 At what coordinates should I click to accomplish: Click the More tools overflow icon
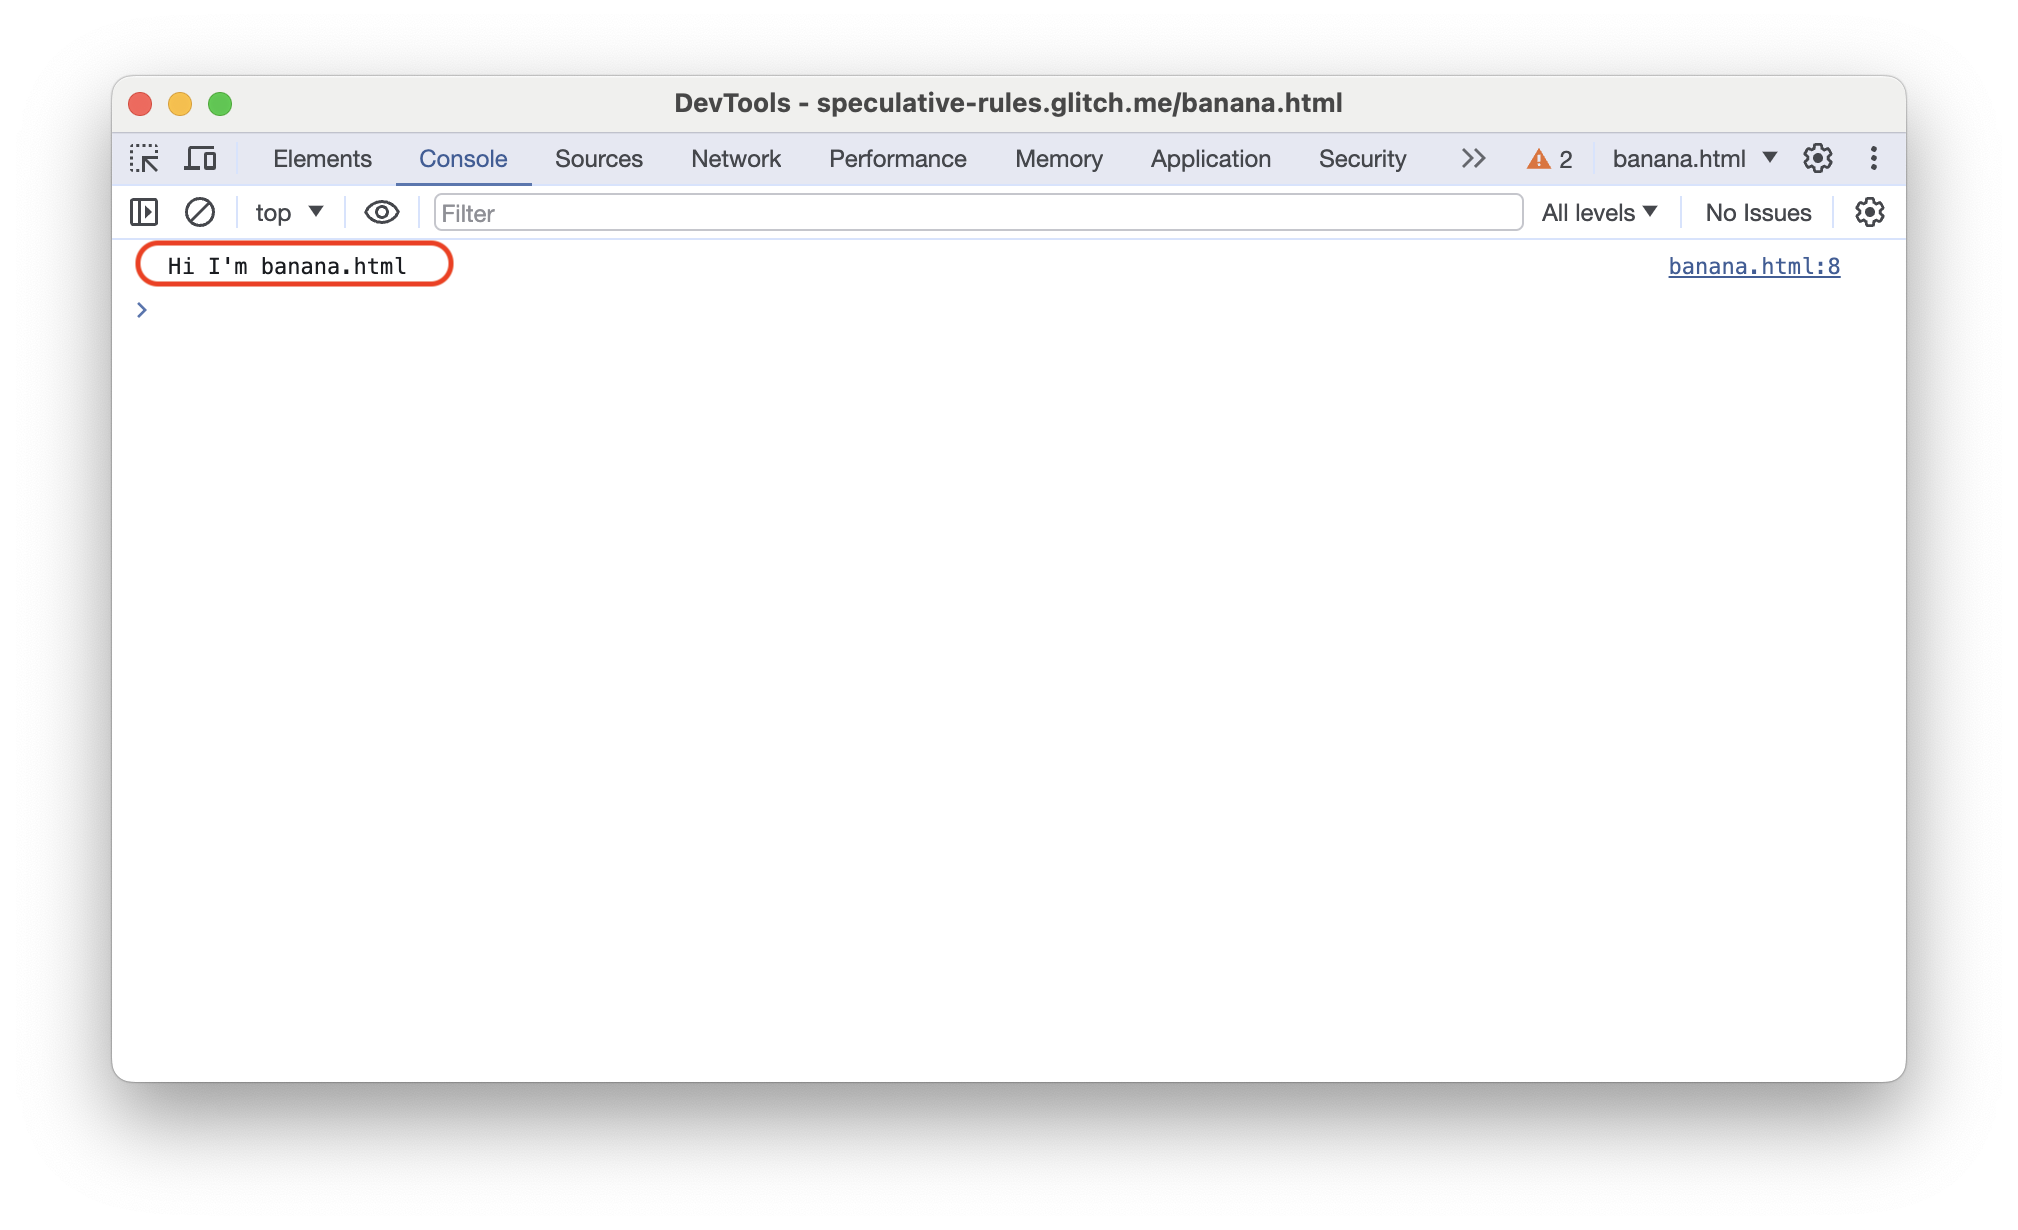click(x=1473, y=159)
